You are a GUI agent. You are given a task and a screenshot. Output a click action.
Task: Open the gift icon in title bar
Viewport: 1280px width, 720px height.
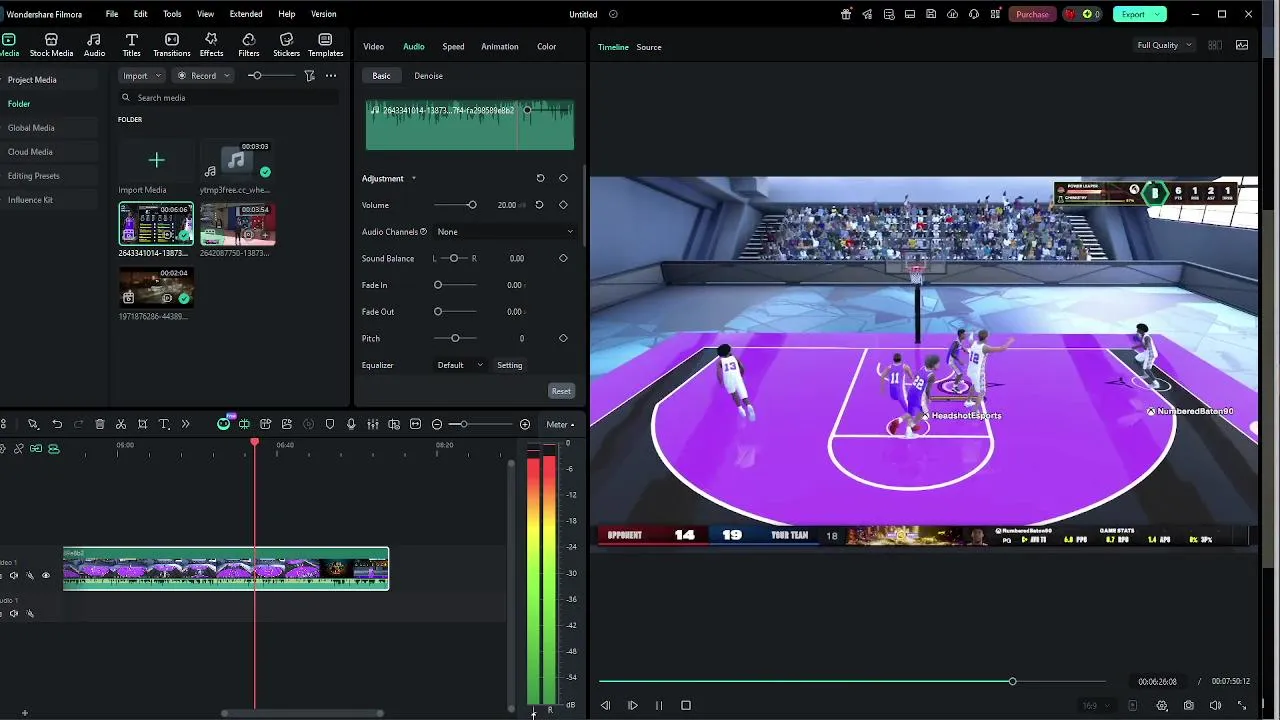pos(846,14)
